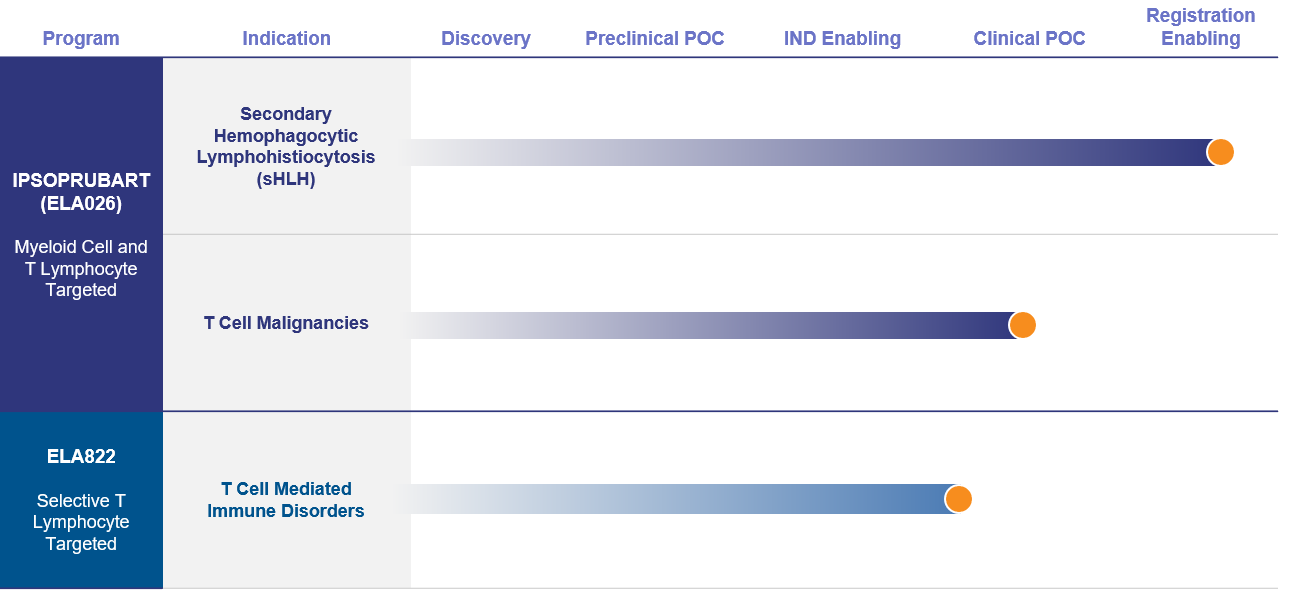Click the T Cell Mediated Immune Disorders label
The height and width of the screenshot is (596, 1310).
pos(286,500)
